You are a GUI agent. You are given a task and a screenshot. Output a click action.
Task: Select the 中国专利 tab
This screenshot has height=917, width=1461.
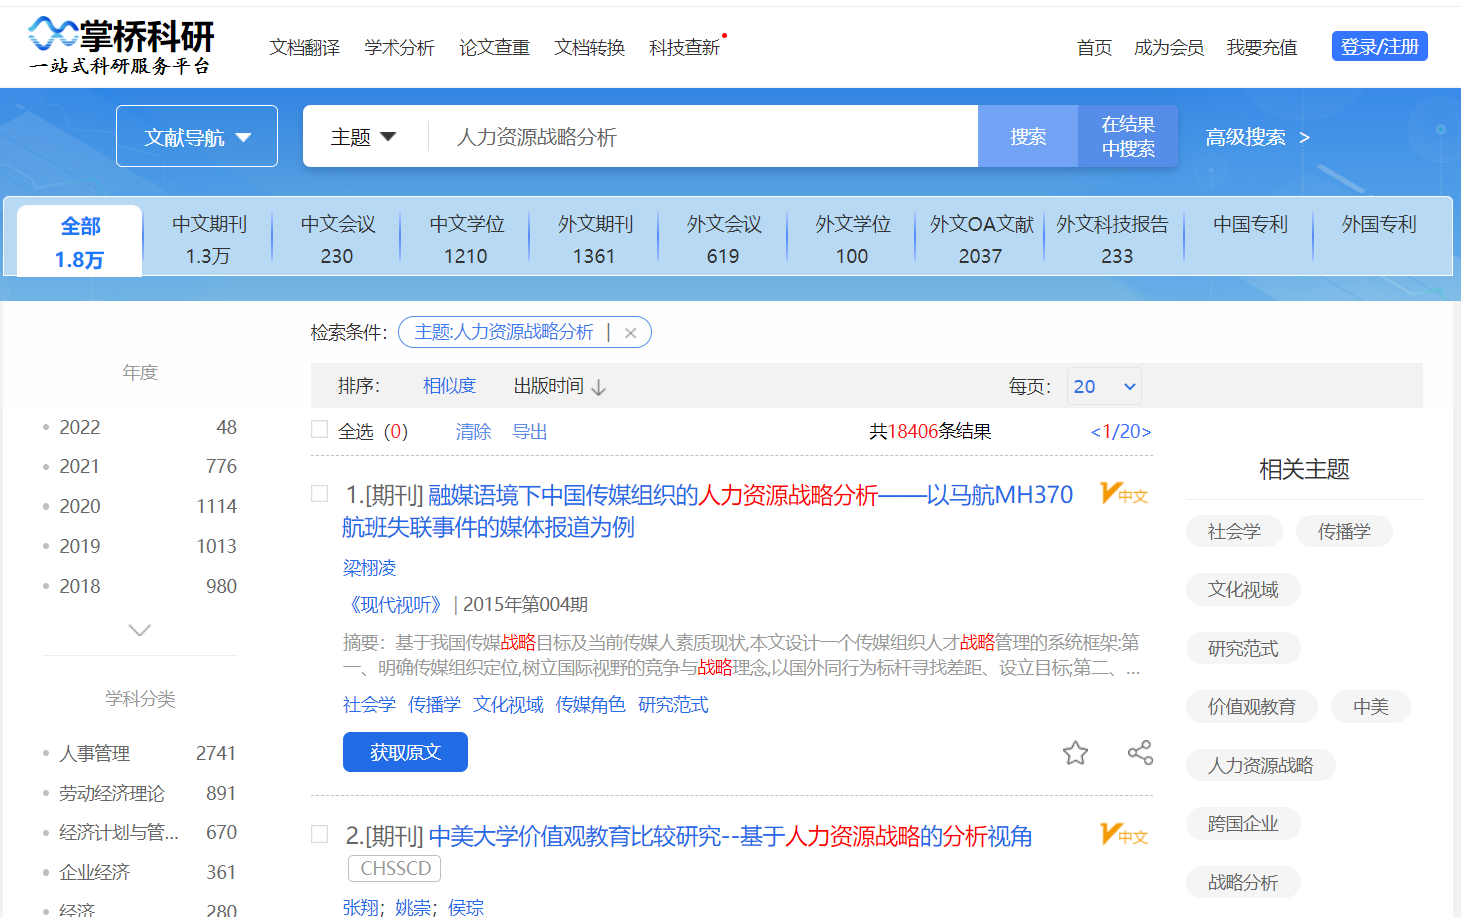pyautogui.click(x=1250, y=225)
